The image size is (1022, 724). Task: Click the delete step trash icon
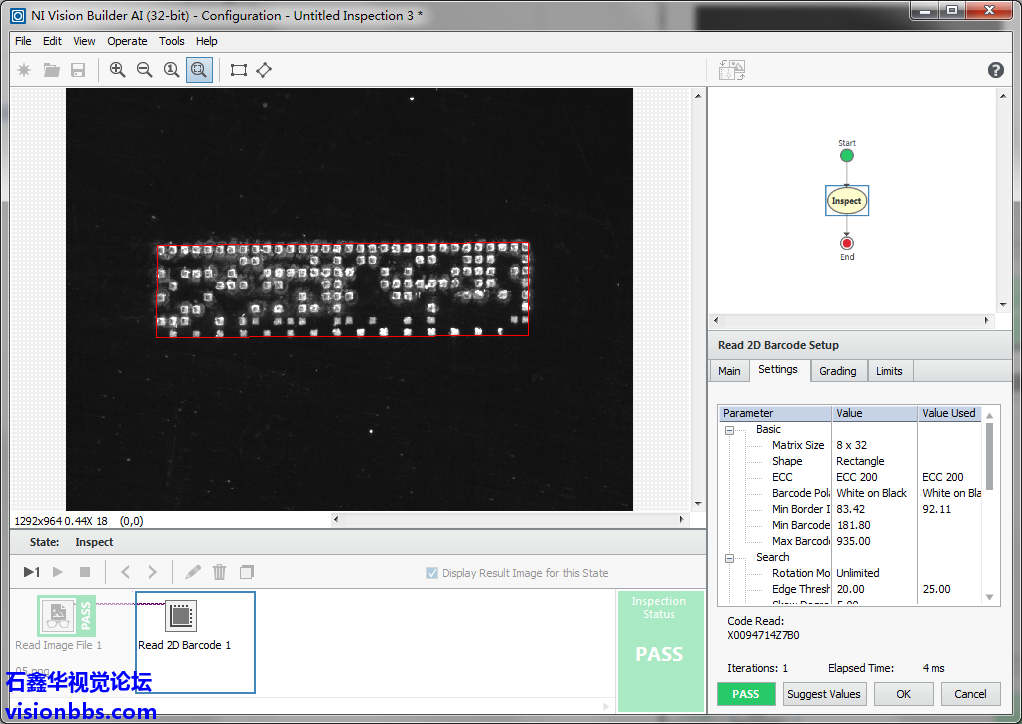point(220,572)
